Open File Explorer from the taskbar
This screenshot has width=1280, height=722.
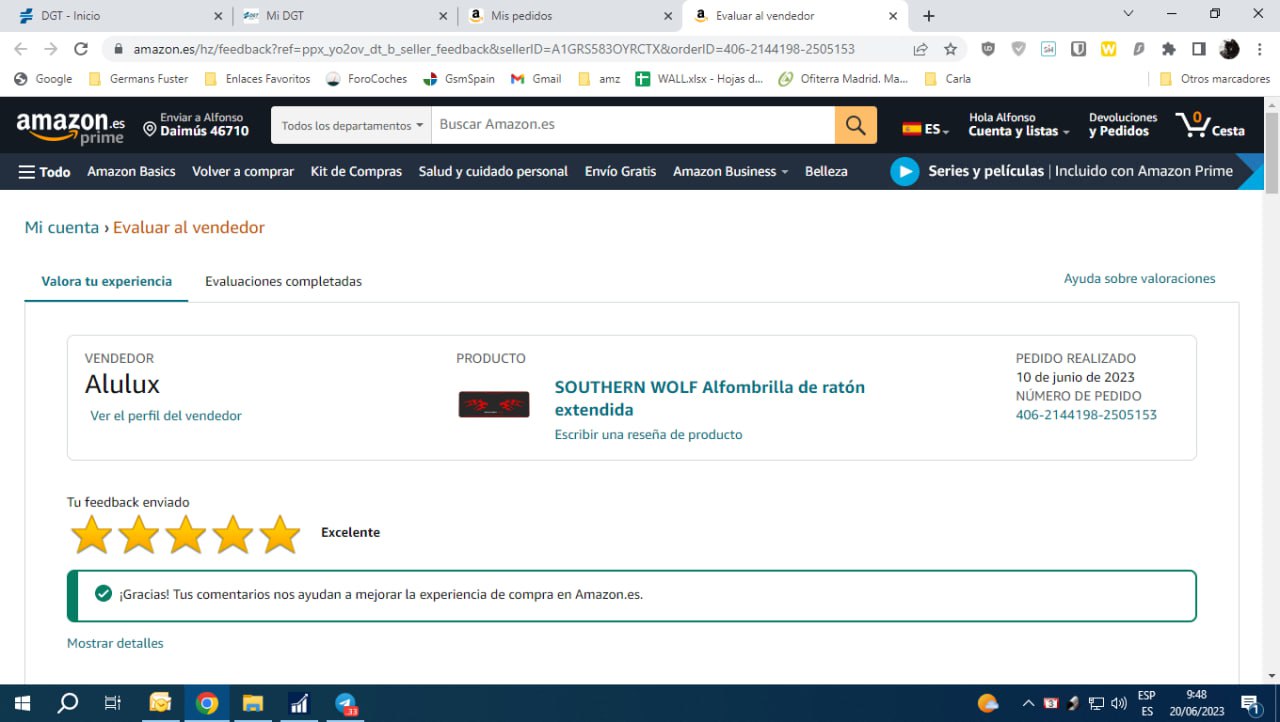(x=253, y=703)
